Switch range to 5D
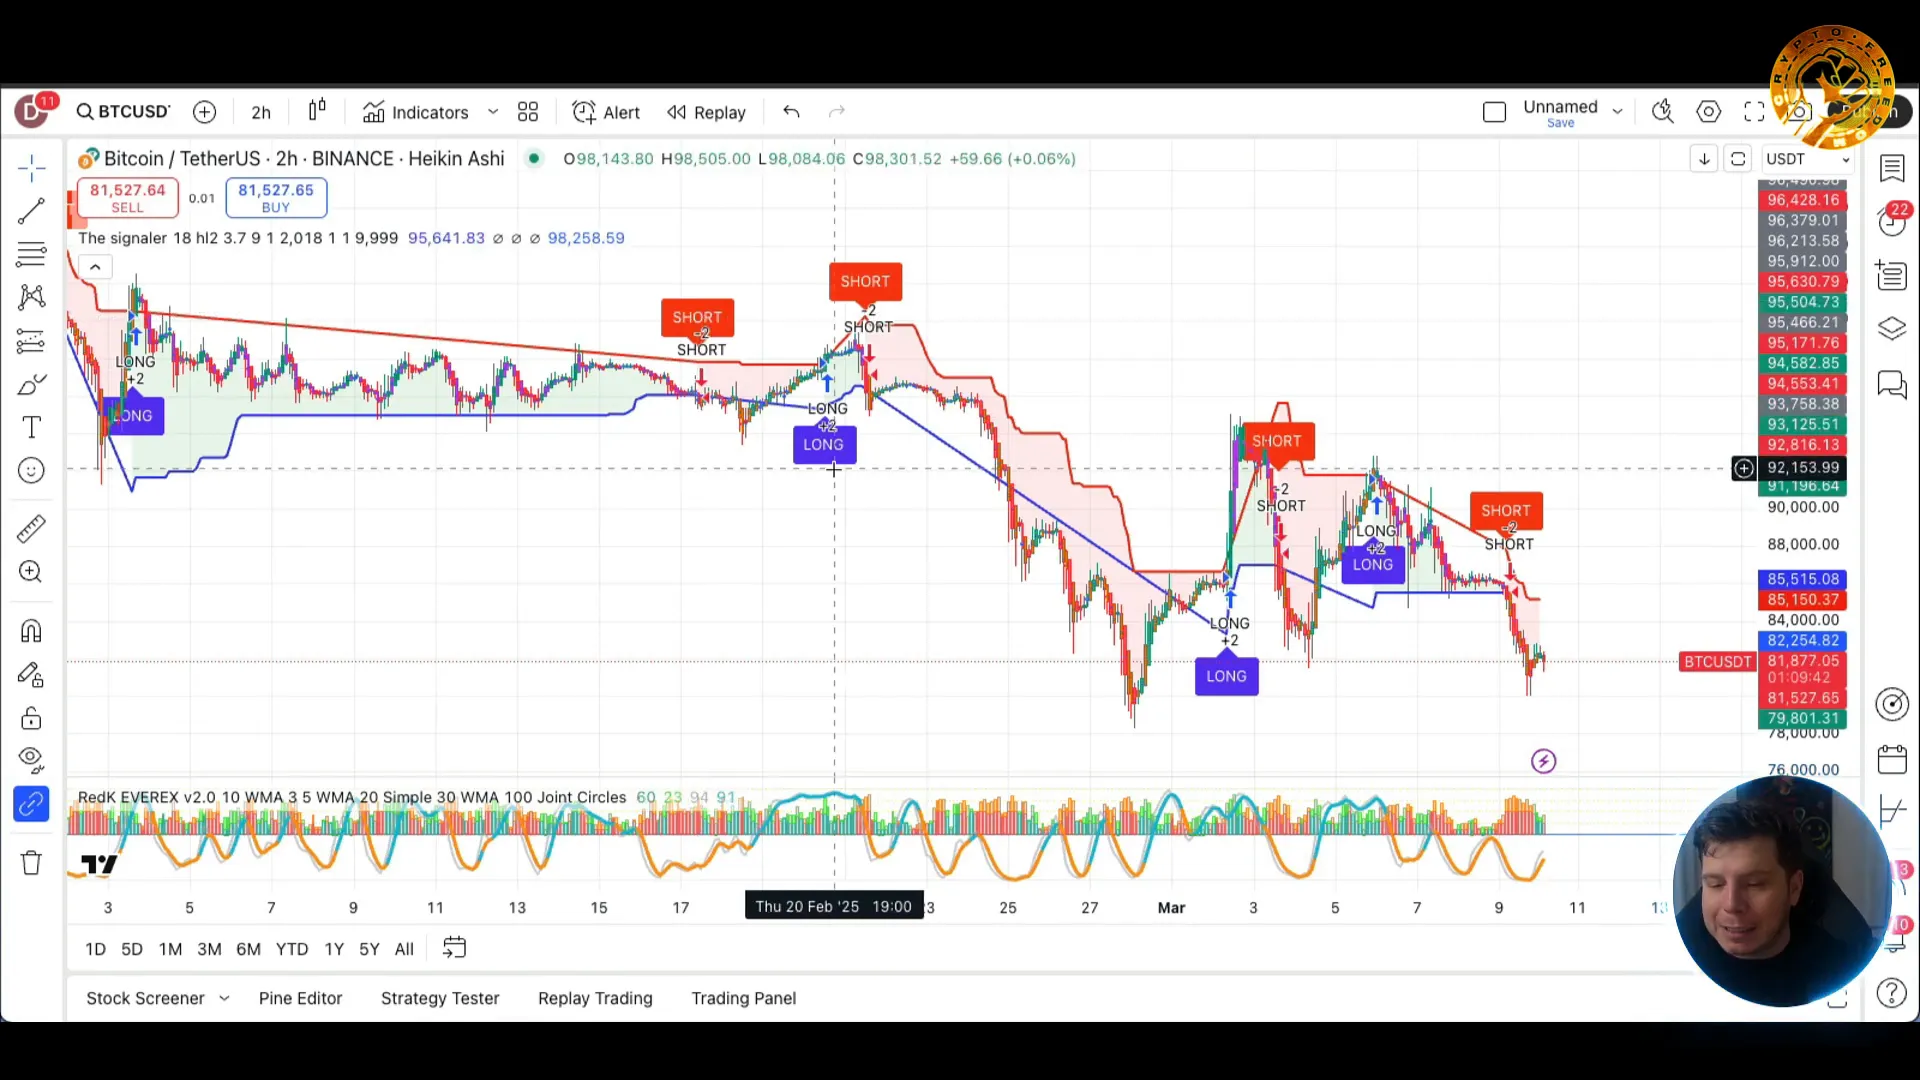The height and width of the screenshot is (1080, 1920). (x=132, y=949)
